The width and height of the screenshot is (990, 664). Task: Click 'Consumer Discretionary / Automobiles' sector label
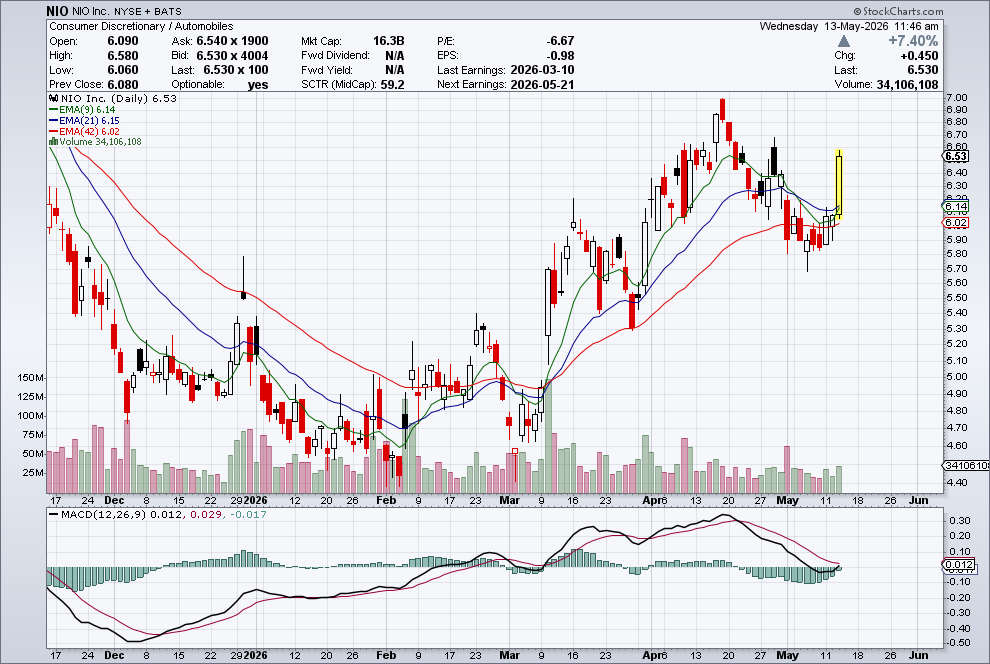coord(141,26)
